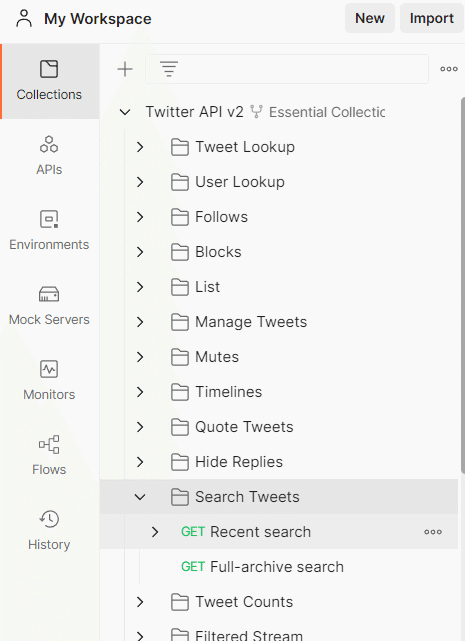Click the New button

[x=370, y=18]
